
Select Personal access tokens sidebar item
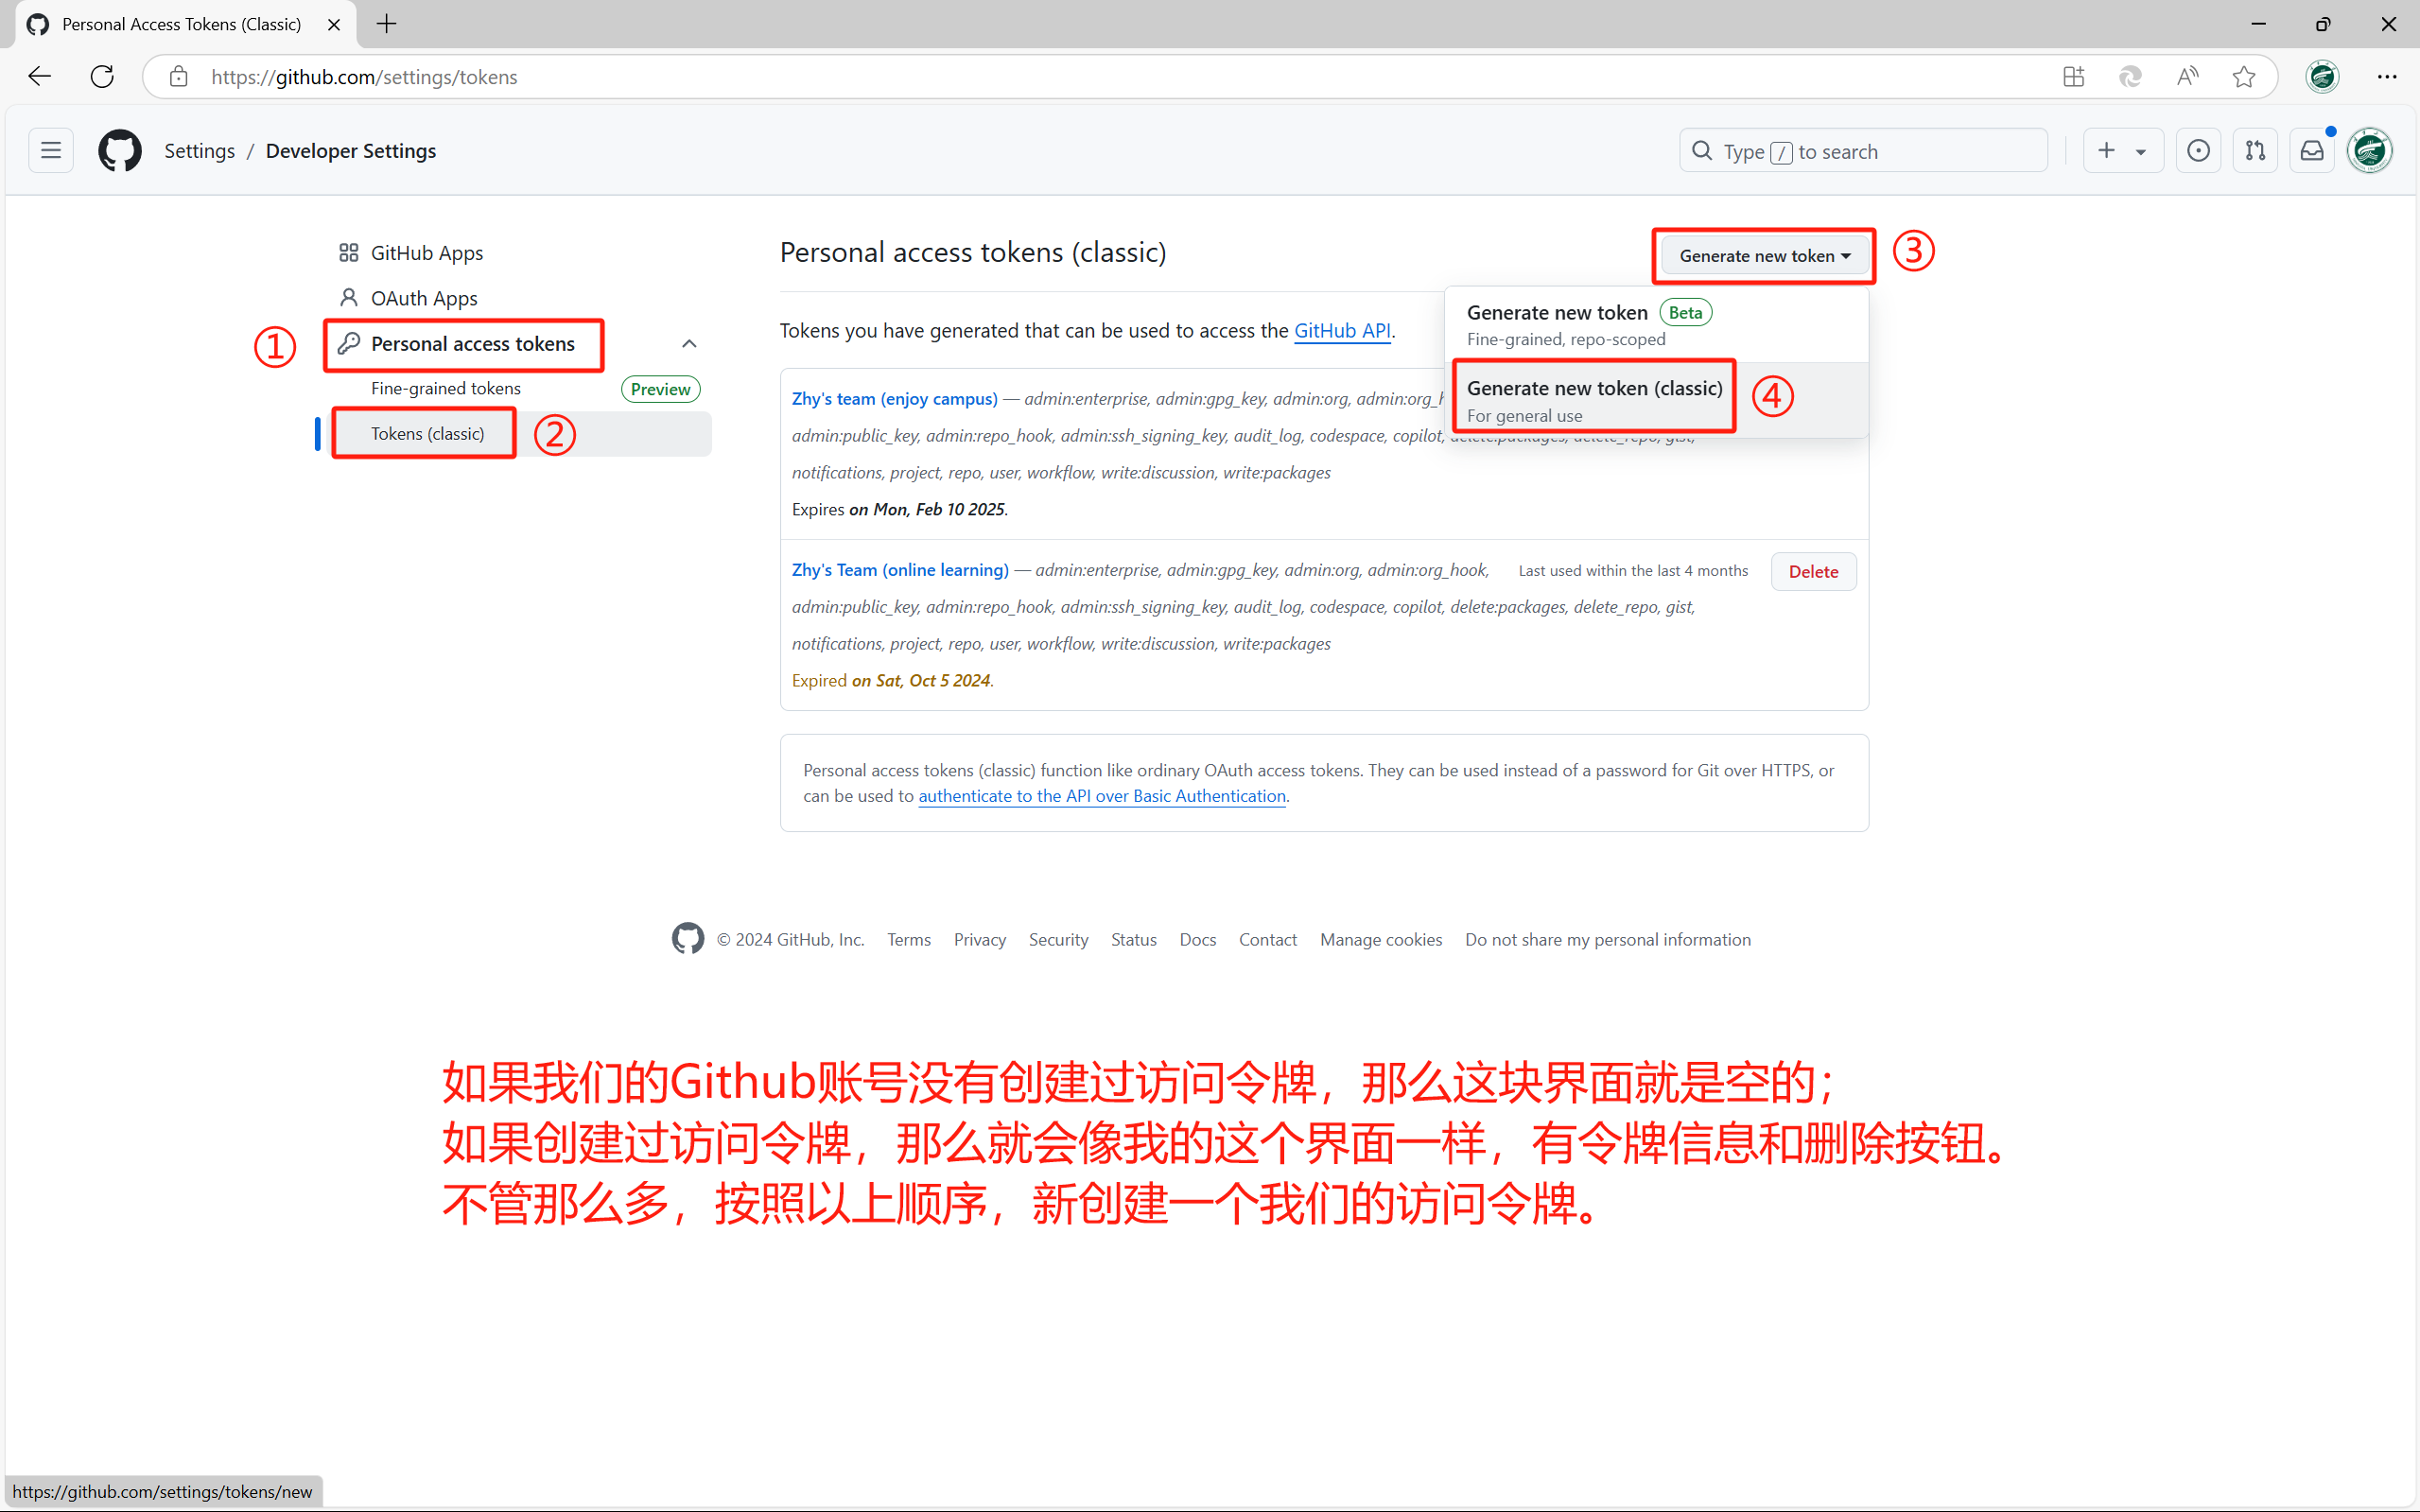point(473,344)
